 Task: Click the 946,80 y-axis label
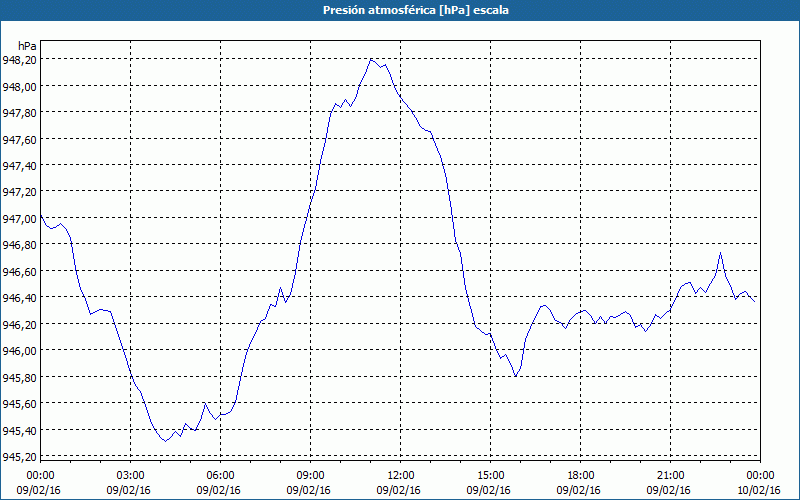tap(19, 245)
